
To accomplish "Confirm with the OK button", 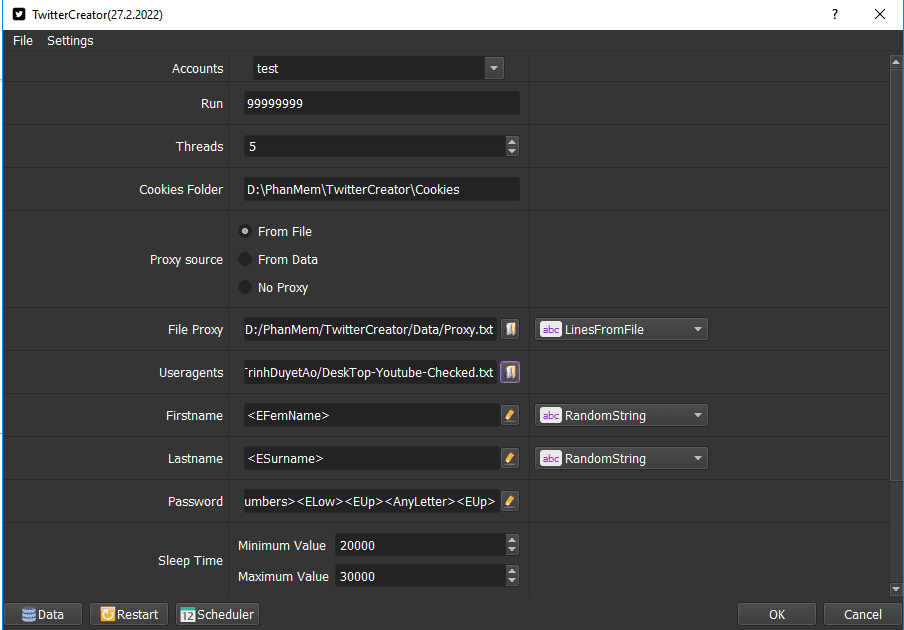I will coord(777,614).
